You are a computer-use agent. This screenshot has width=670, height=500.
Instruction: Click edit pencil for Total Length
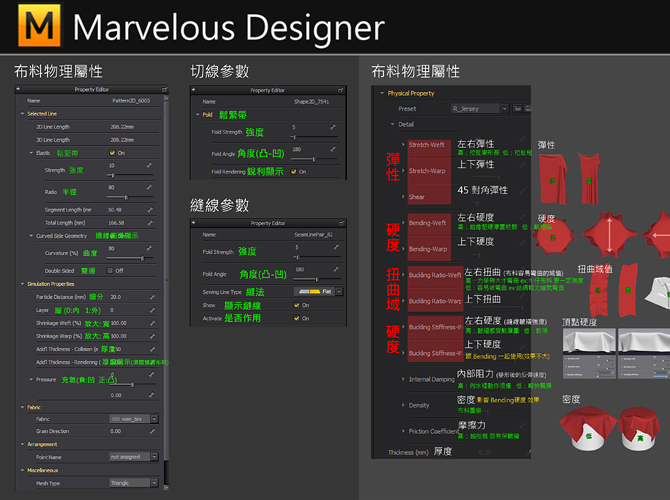point(150,223)
